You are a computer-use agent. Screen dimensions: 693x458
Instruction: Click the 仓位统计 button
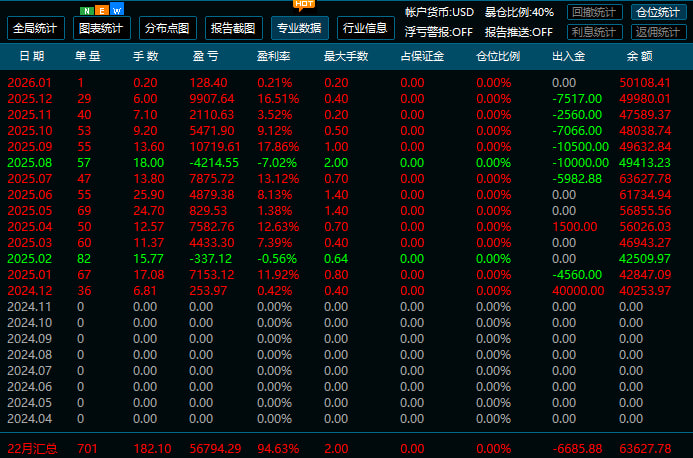659,12
